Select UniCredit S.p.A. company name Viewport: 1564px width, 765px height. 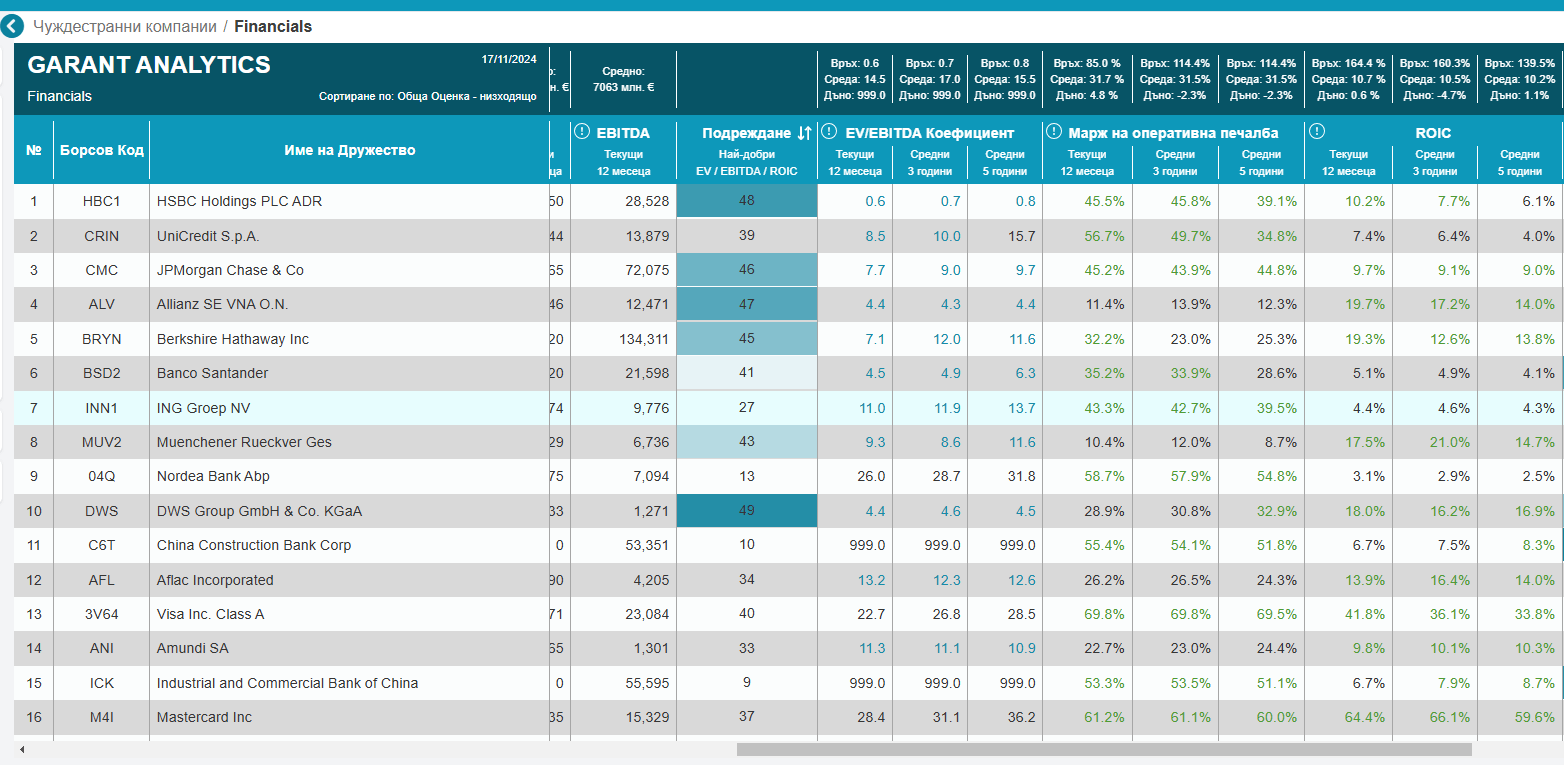(x=208, y=236)
